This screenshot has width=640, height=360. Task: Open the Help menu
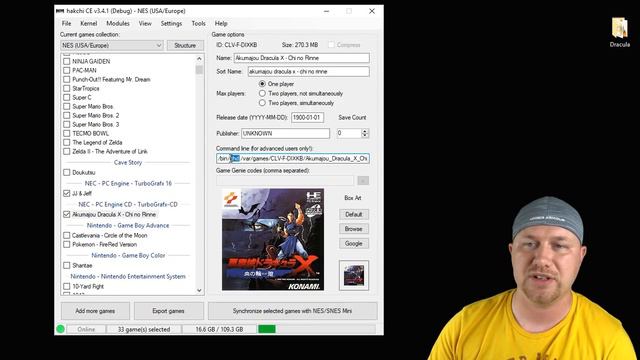coord(221,24)
